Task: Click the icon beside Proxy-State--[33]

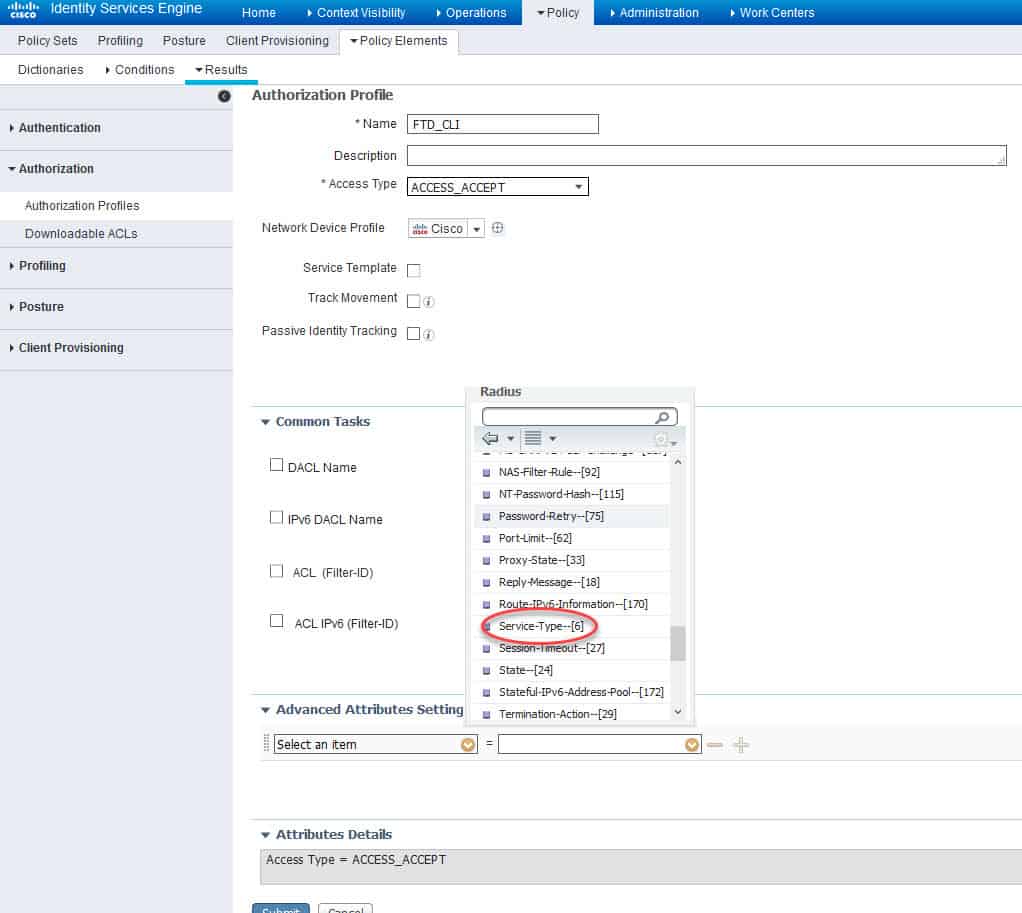Action: click(x=486, y=561)
